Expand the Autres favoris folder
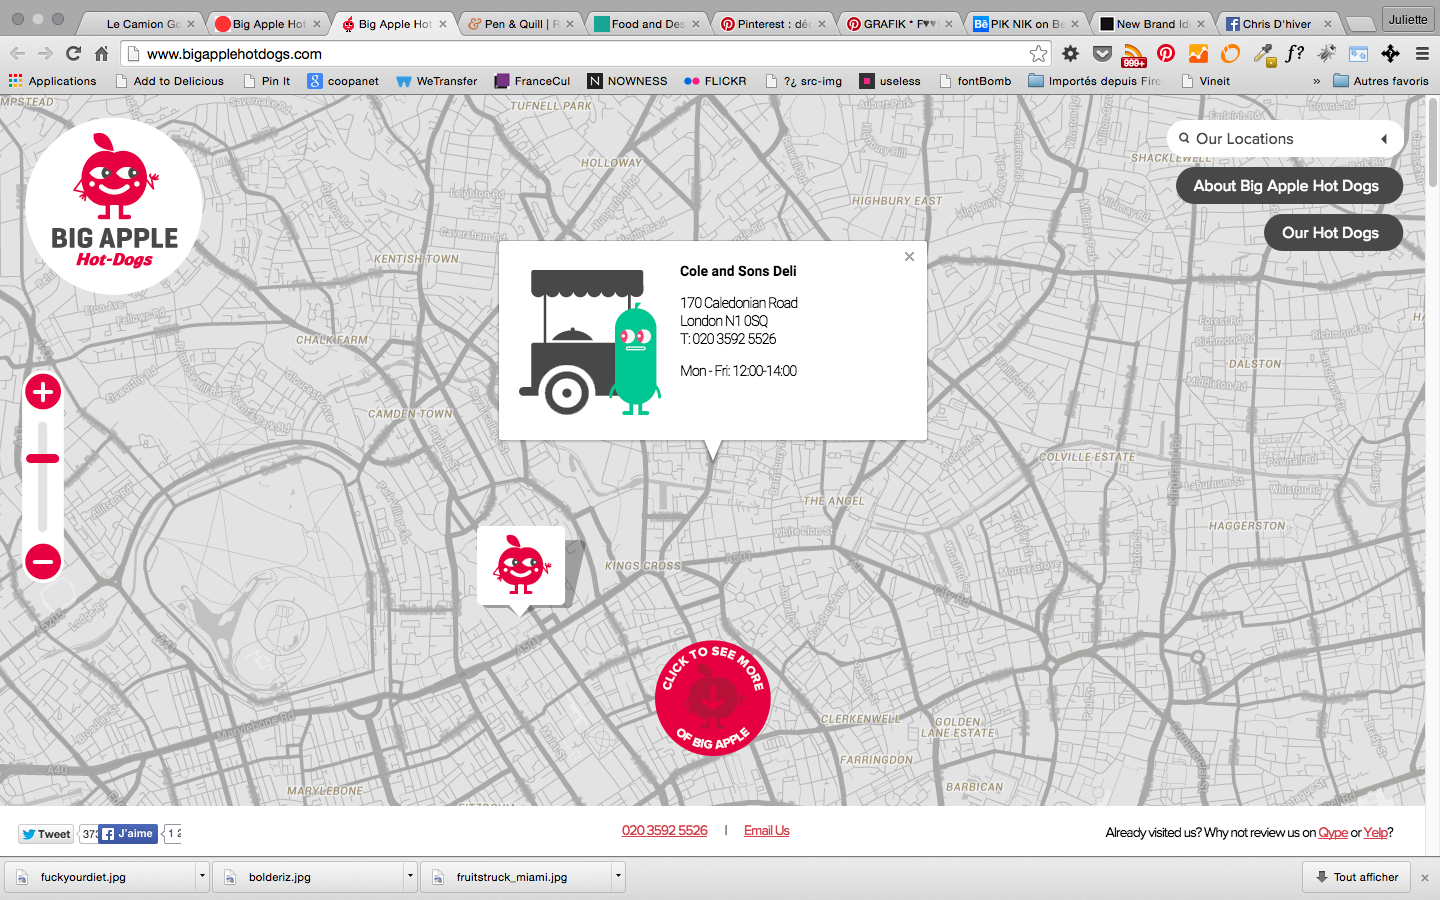This screenshot has width=1440, height=900. click(1381, 81)
